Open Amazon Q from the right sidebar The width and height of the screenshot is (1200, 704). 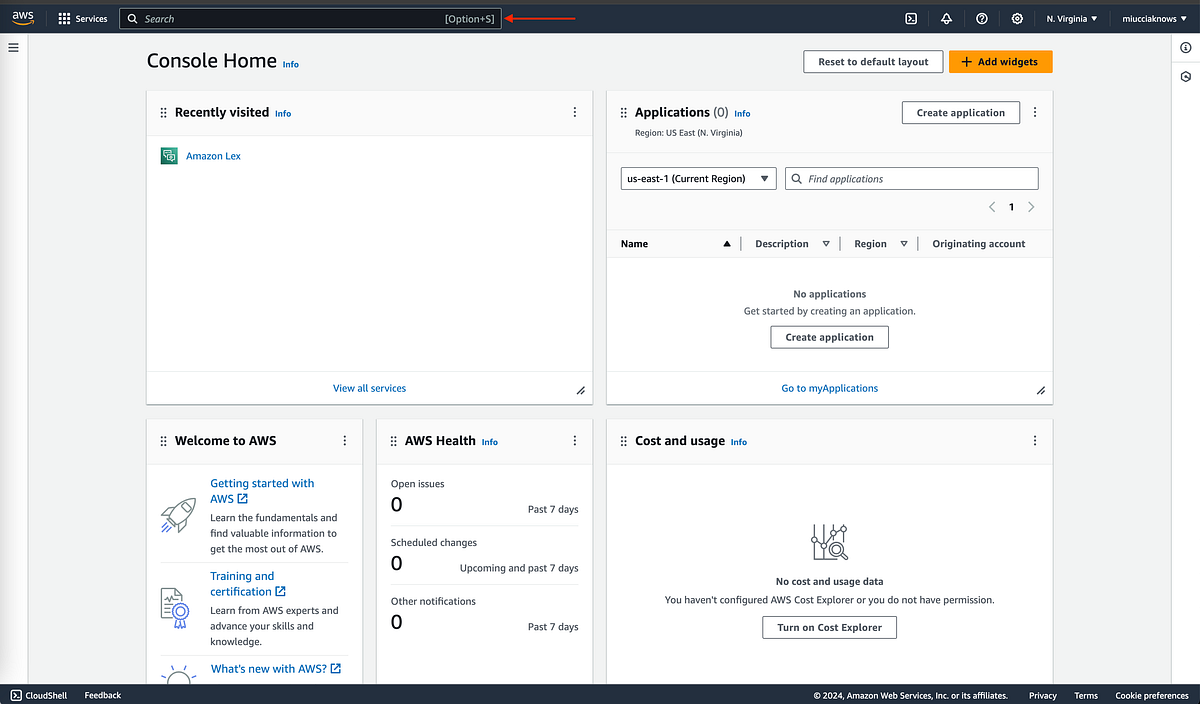[x=1185, y=76]
